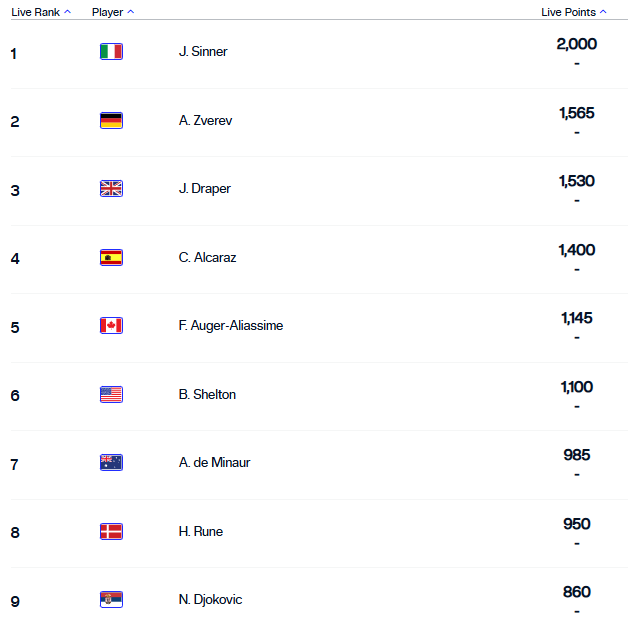Screen dimensions: 628x631
Task: Click the Australian flag beside A. de Minaur
Action: (x=111, y=462)
